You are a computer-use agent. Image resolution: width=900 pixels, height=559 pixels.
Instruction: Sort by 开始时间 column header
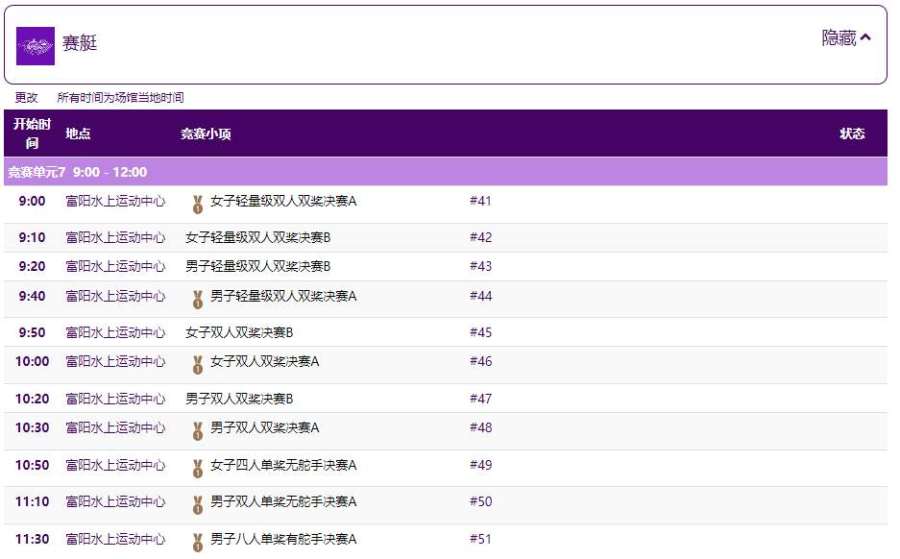point(32,133)
